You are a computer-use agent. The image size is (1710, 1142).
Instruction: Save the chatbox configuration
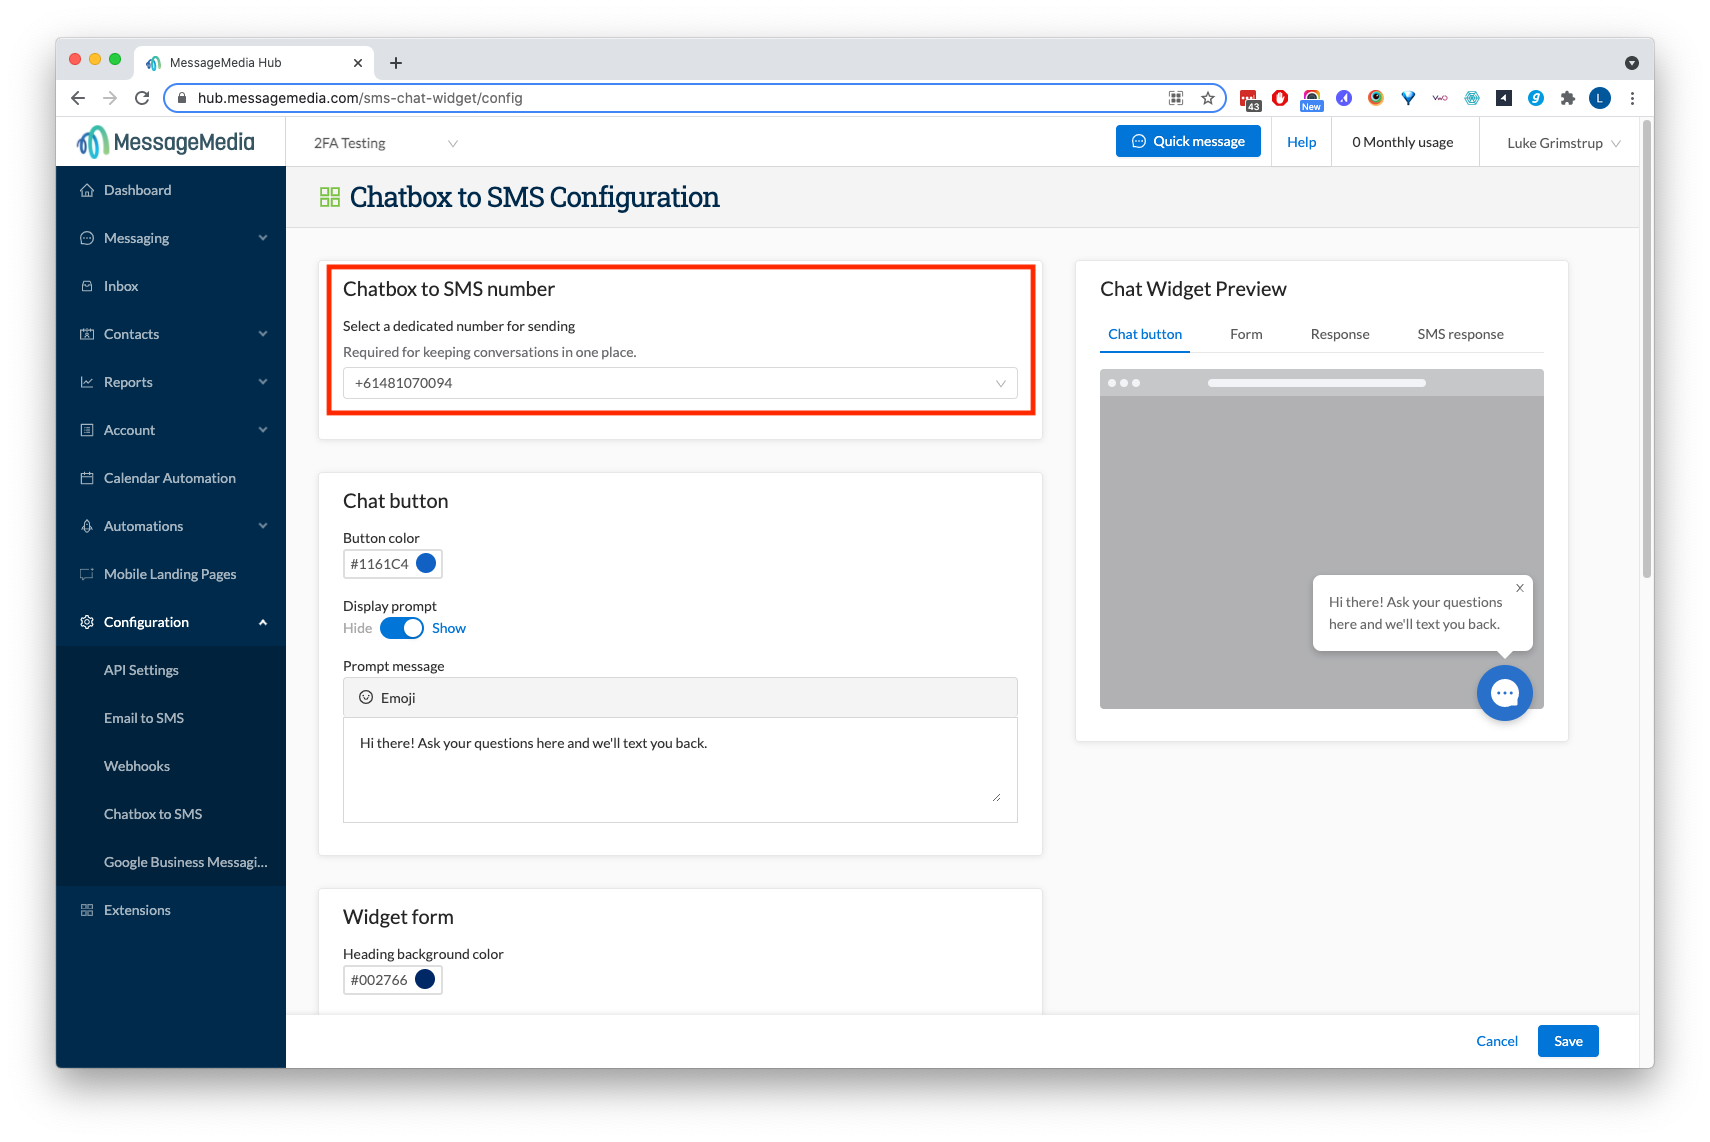click(x=1567, y=1041)
